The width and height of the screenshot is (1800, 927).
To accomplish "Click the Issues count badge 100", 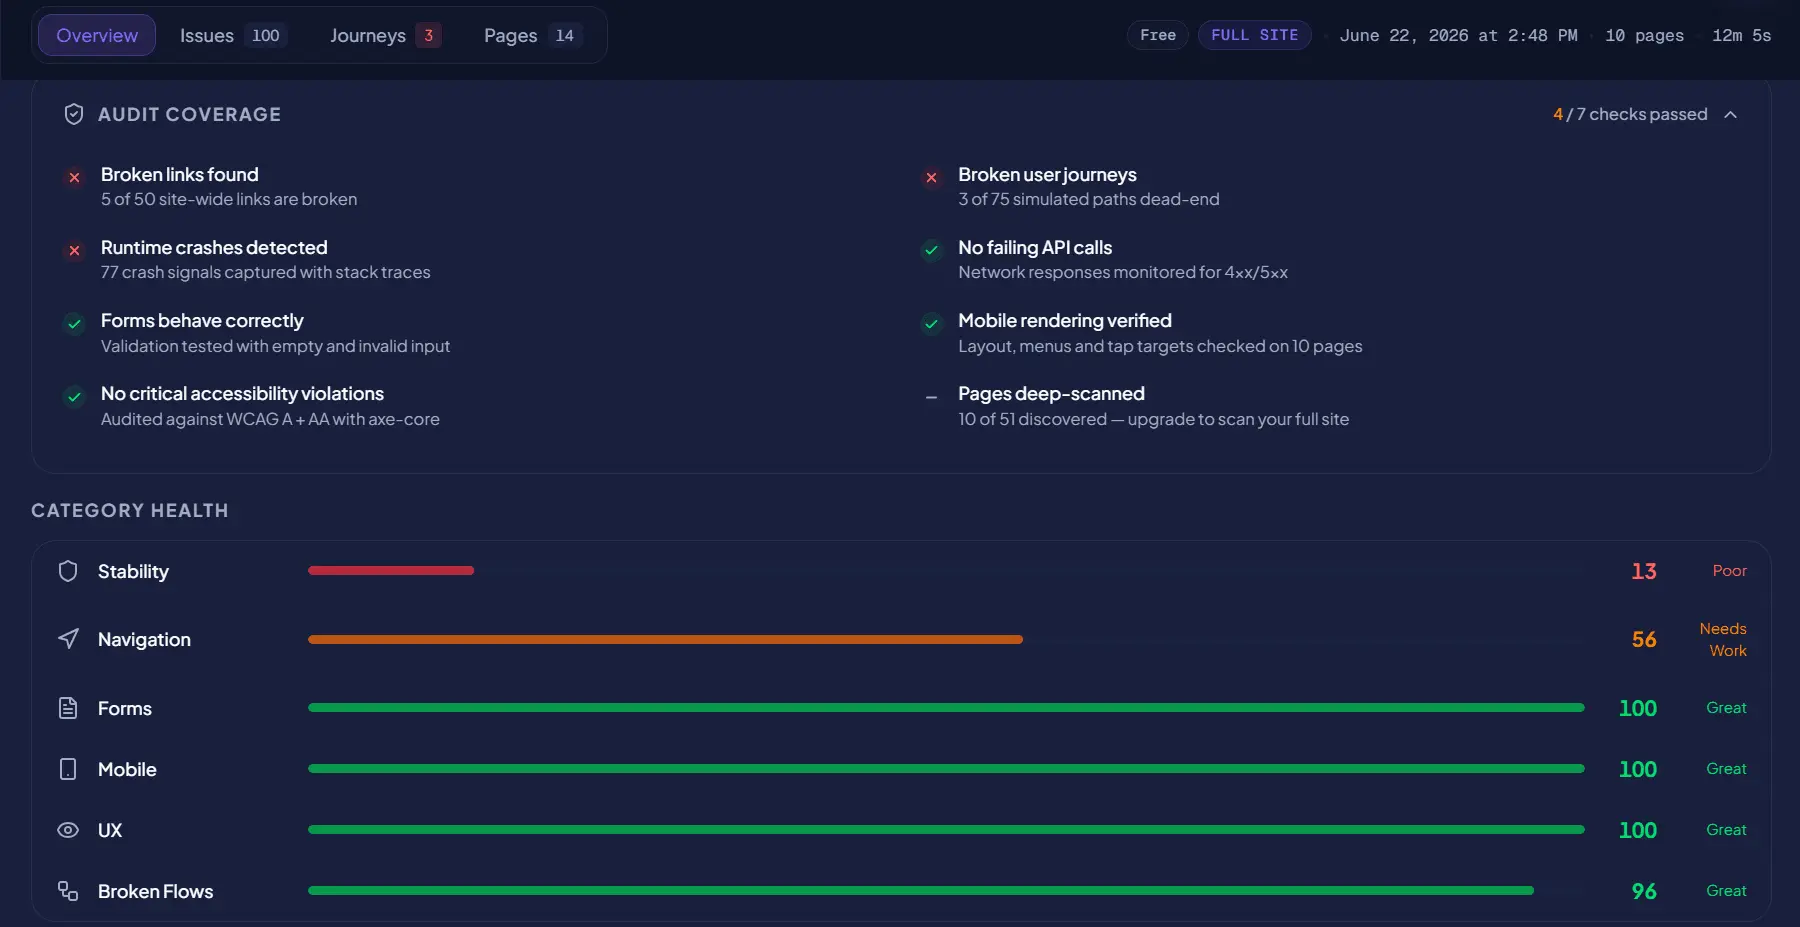I will point(265,35).
